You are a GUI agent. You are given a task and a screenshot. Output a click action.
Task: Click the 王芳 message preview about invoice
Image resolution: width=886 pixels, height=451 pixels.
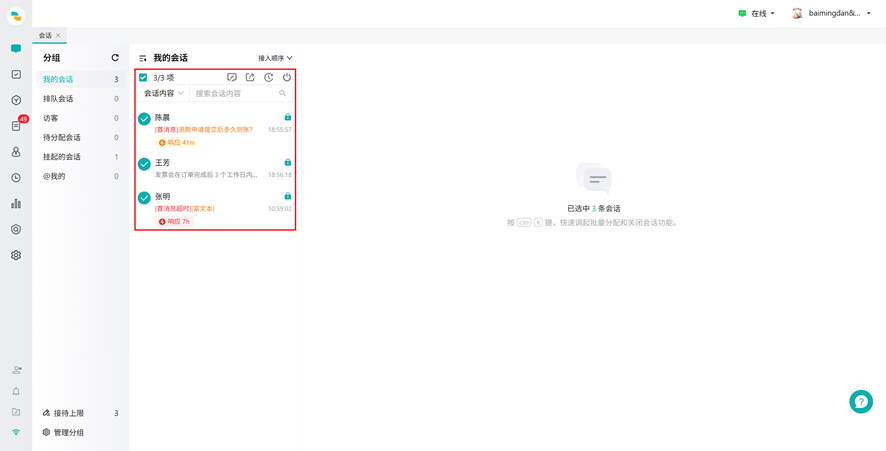tap(206, 175)
